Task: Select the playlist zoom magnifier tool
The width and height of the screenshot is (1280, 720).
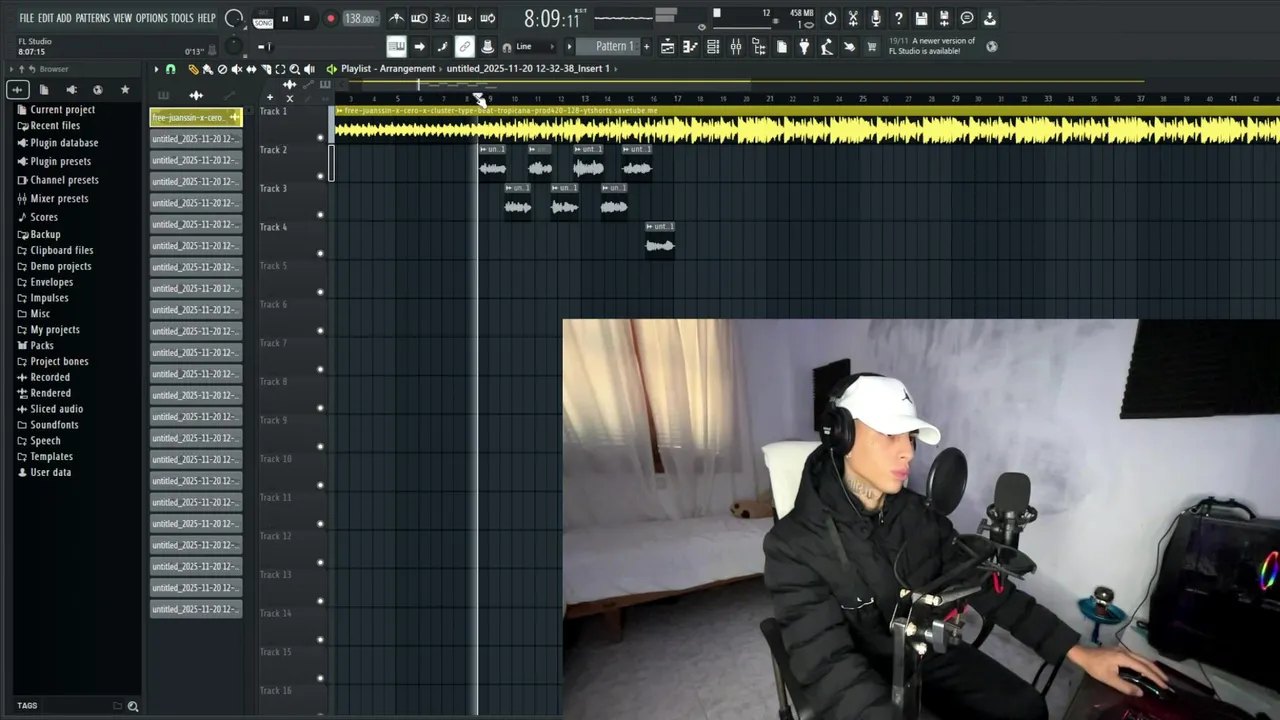Action: point(294,69)
